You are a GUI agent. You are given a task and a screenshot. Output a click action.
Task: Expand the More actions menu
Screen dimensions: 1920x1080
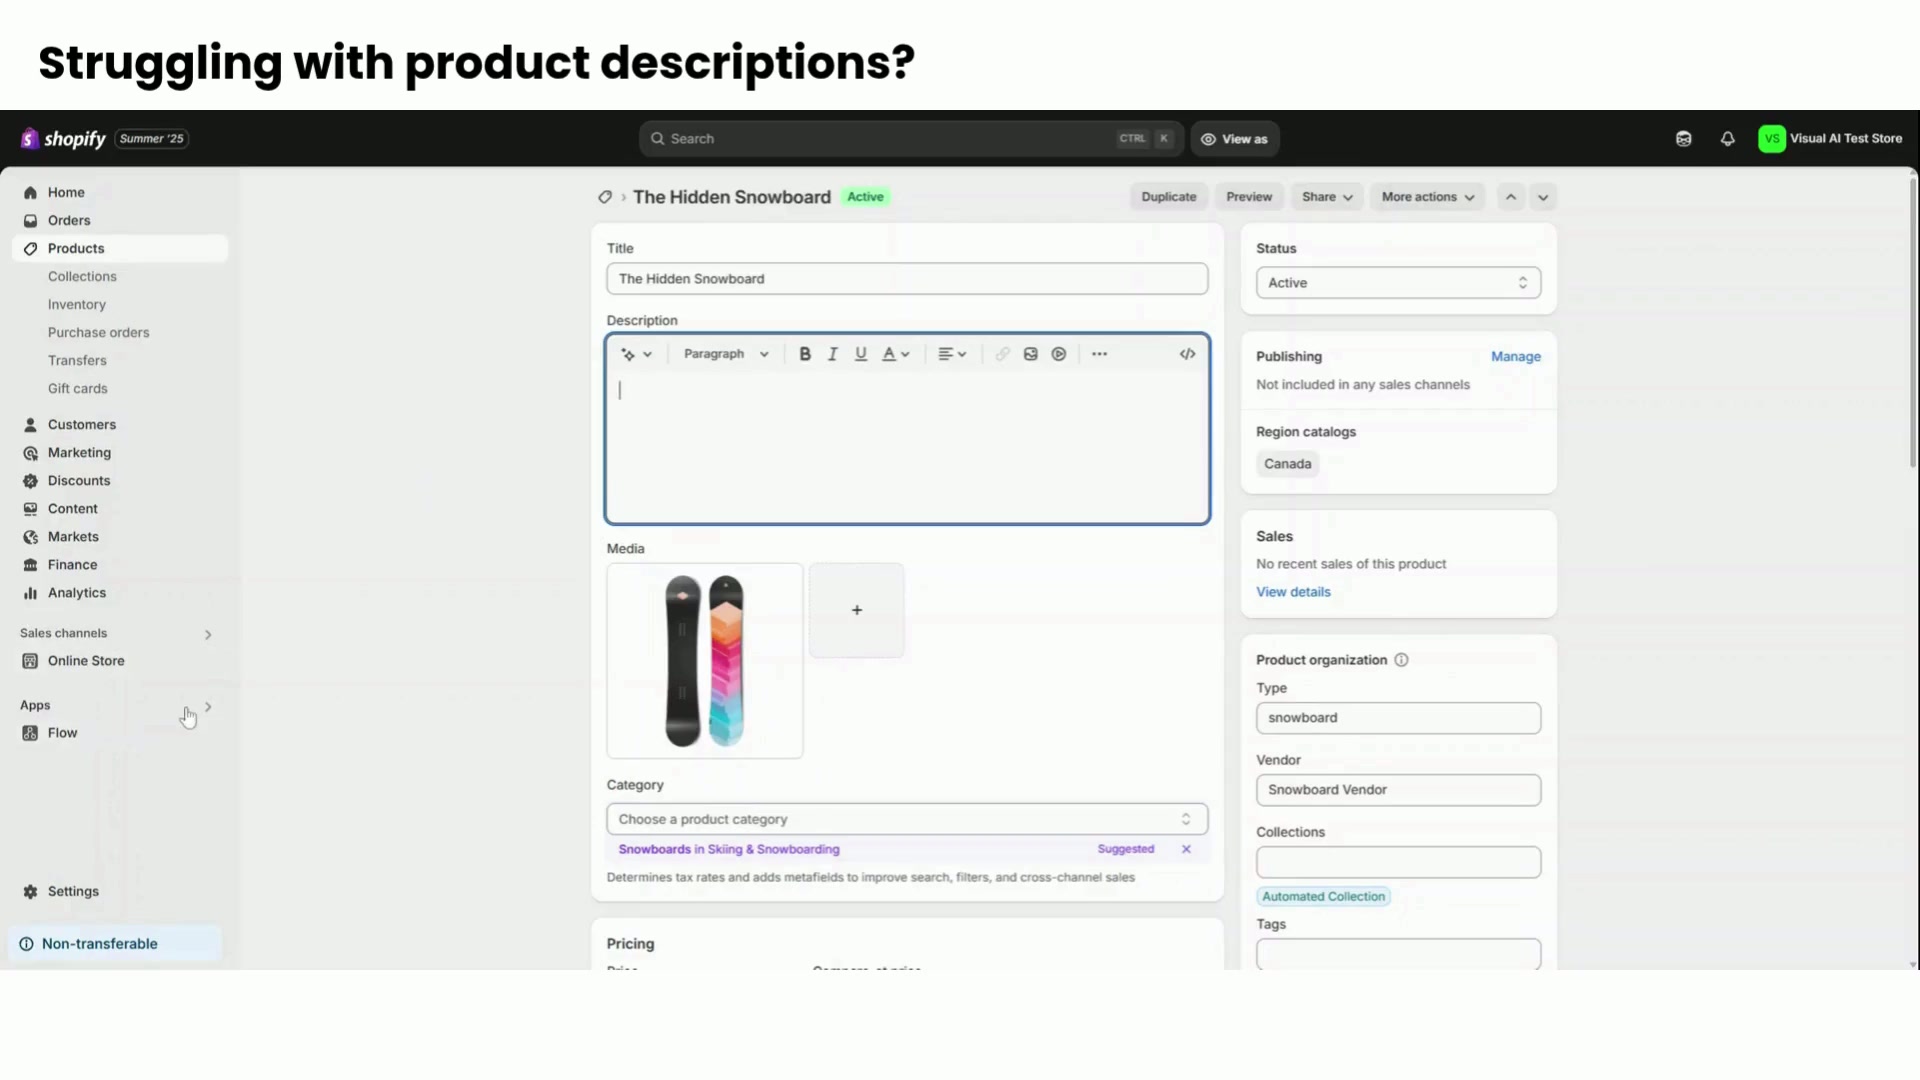pos(1427,197)
